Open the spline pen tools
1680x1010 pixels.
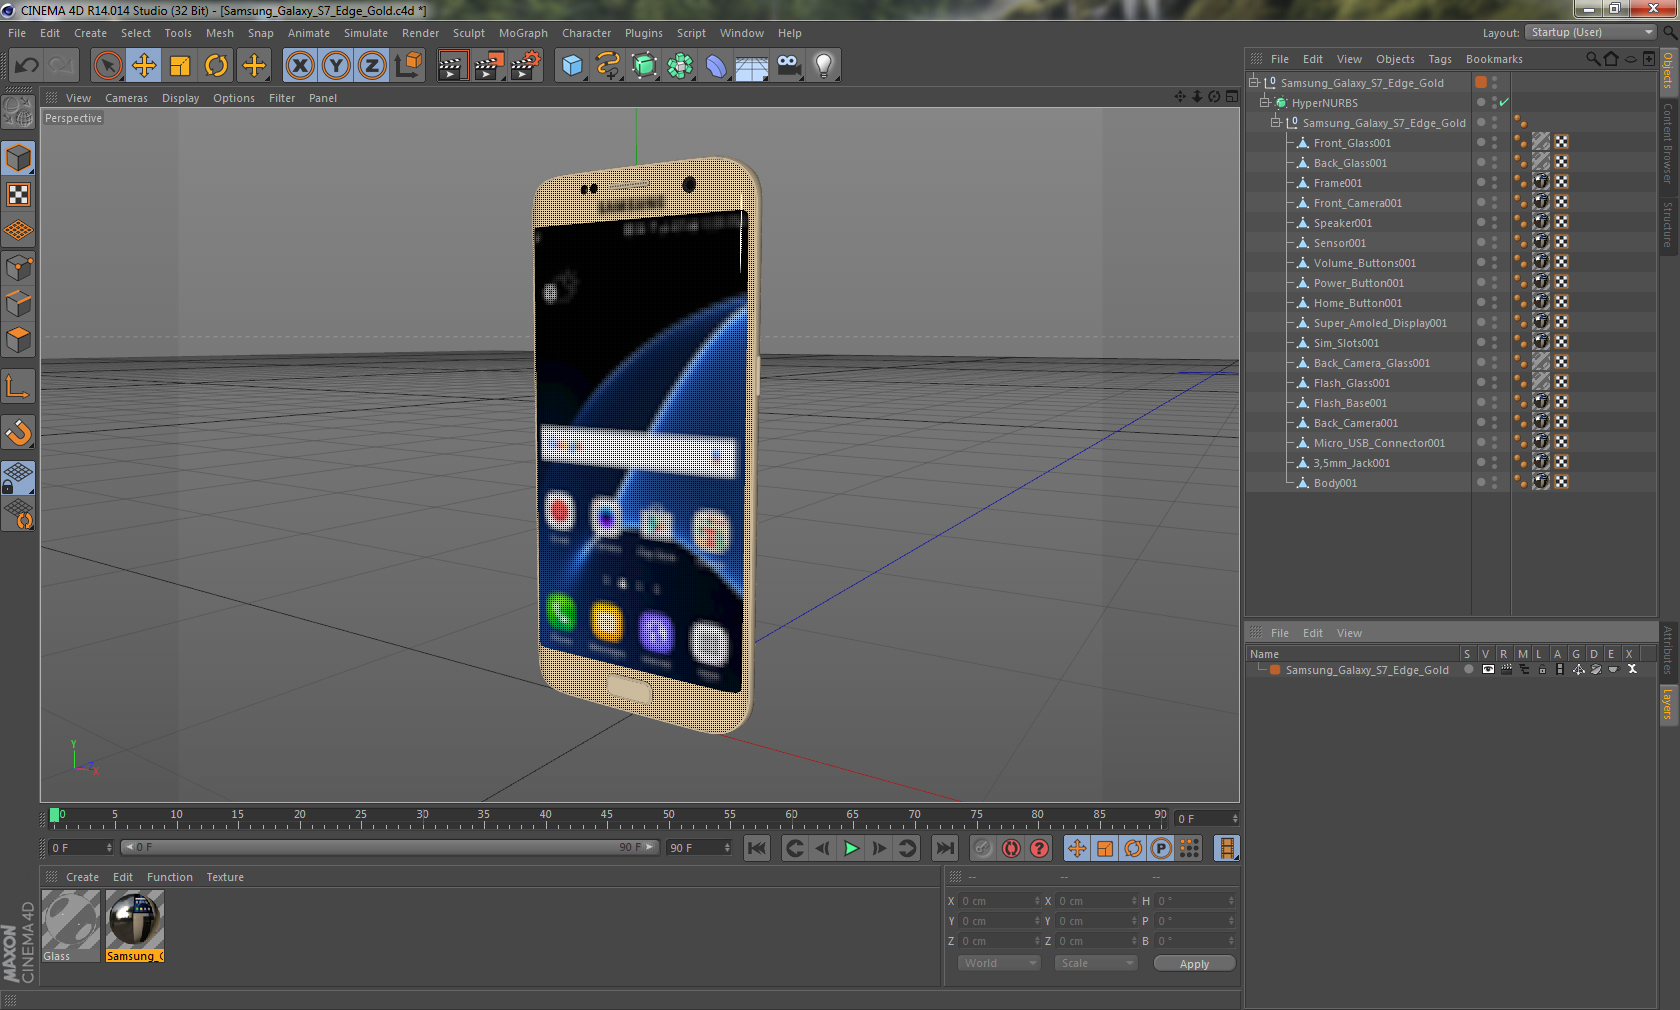point(608,66)
